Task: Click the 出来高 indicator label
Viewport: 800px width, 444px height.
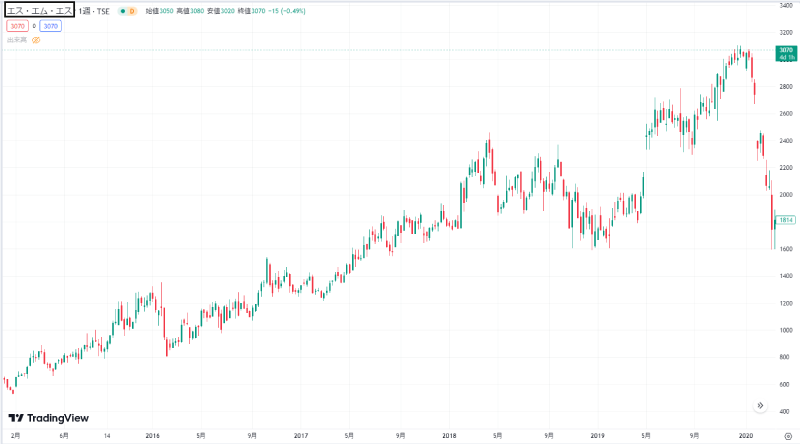Action: pyautogui.click(x=17, y=40)
